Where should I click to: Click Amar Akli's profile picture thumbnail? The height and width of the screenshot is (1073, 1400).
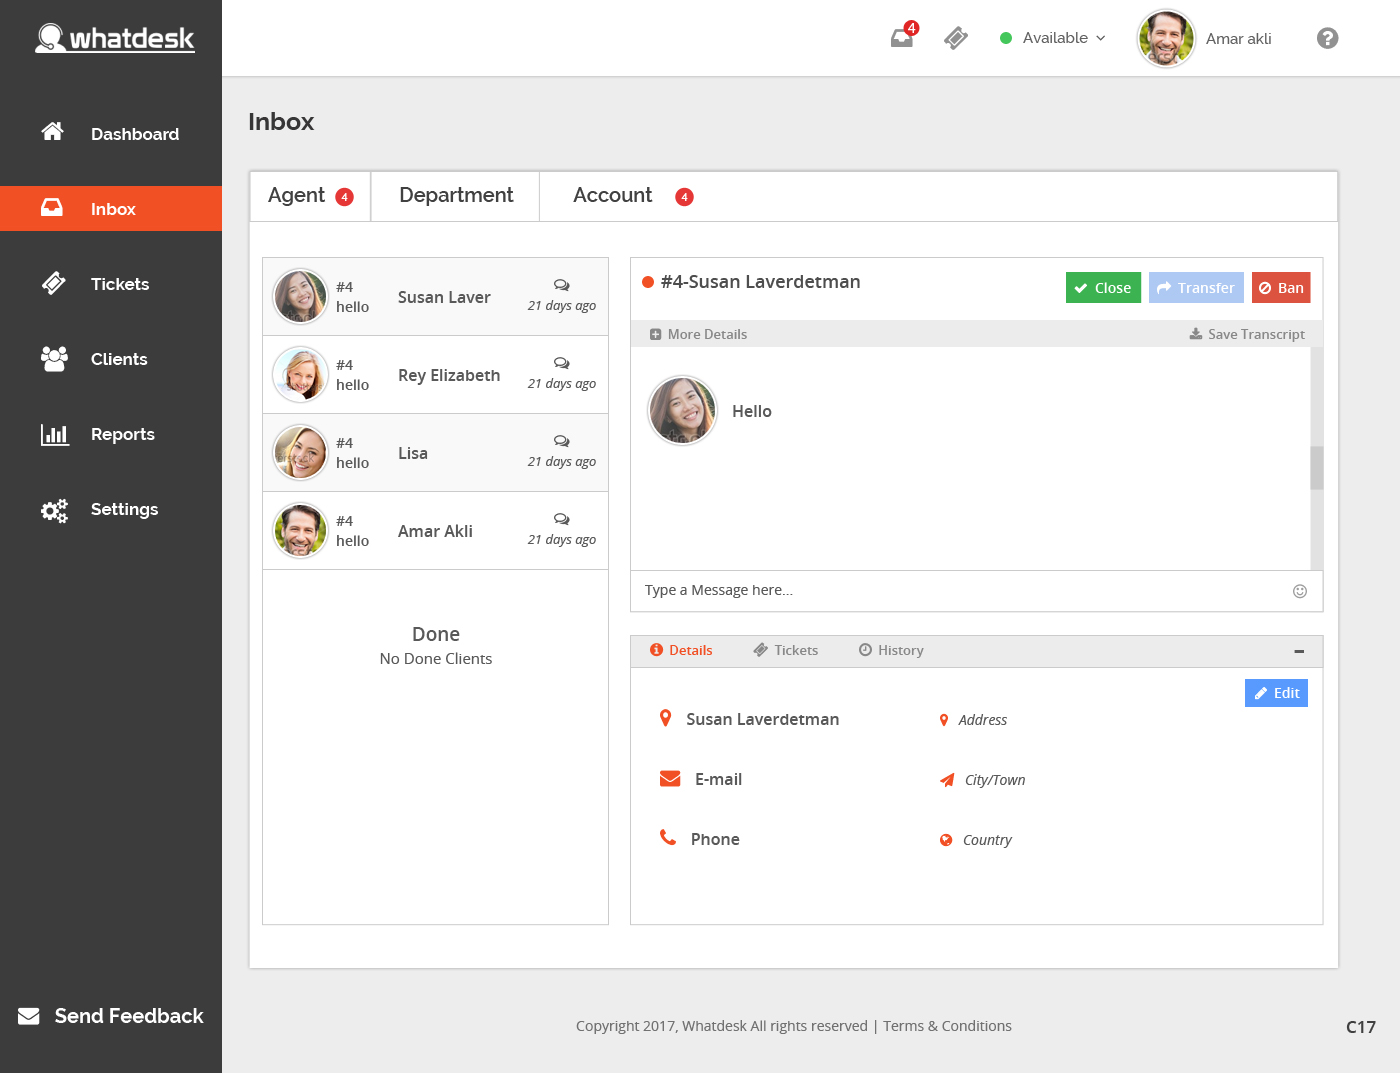300,531
